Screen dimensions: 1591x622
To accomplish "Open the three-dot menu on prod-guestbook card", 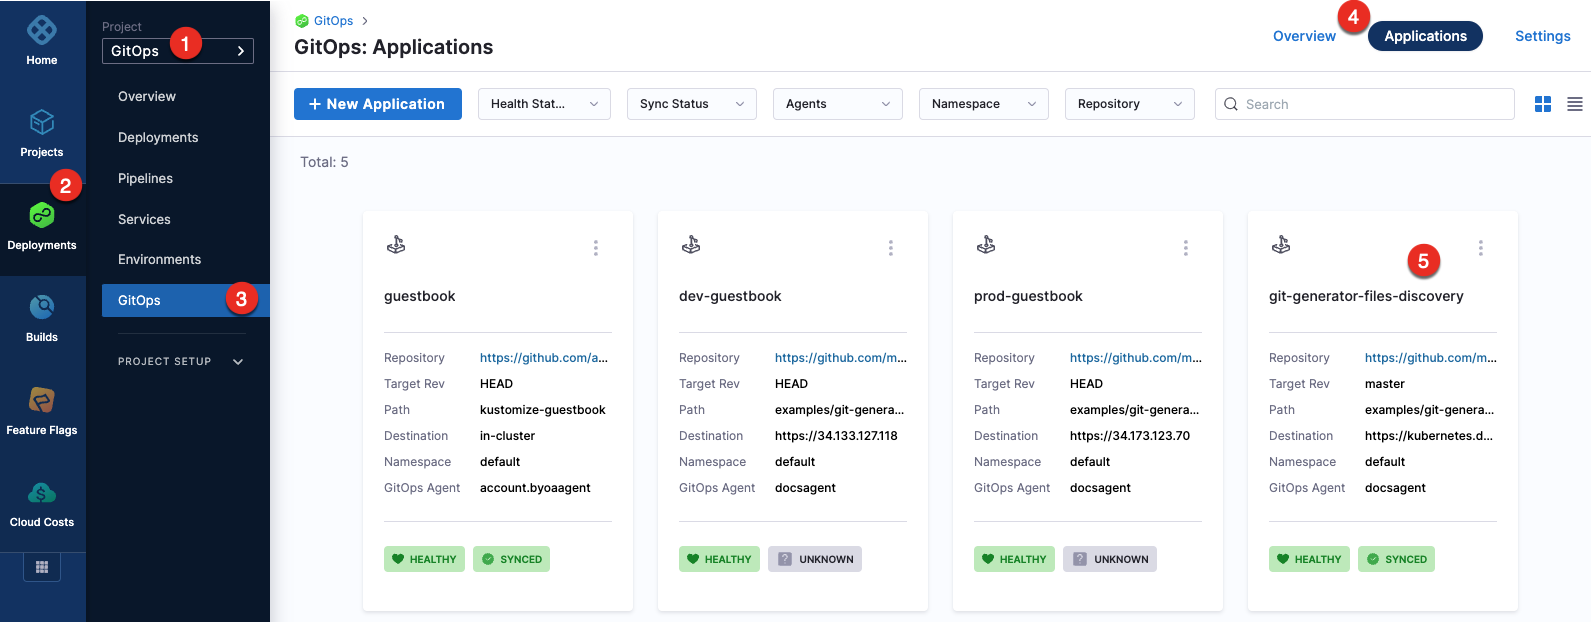I will [x=1186, y=248].
